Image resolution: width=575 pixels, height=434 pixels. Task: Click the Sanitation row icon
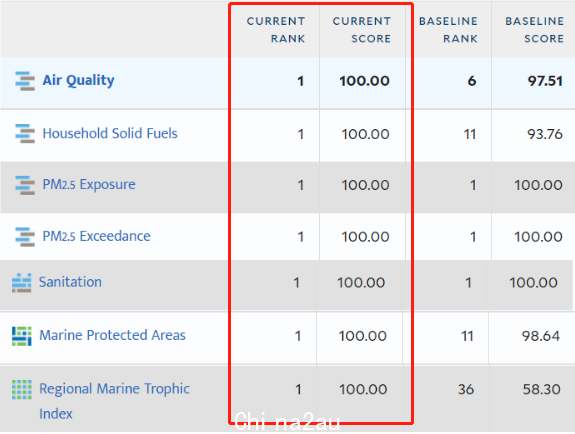(x=22, y=283)
